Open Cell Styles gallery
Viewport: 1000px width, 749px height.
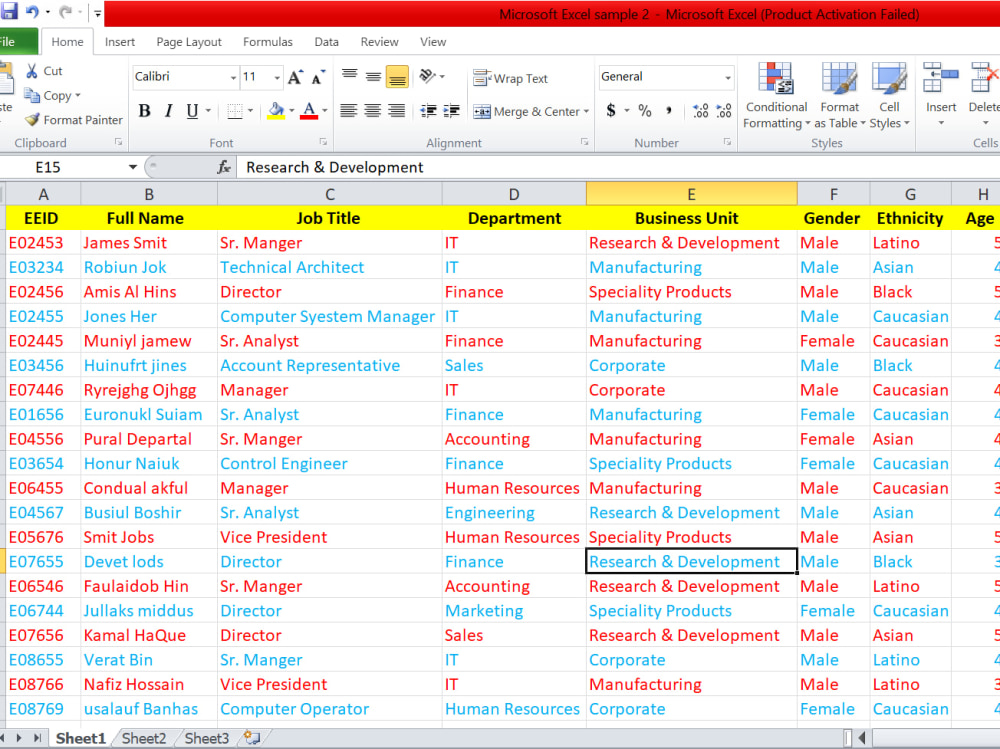889,97
